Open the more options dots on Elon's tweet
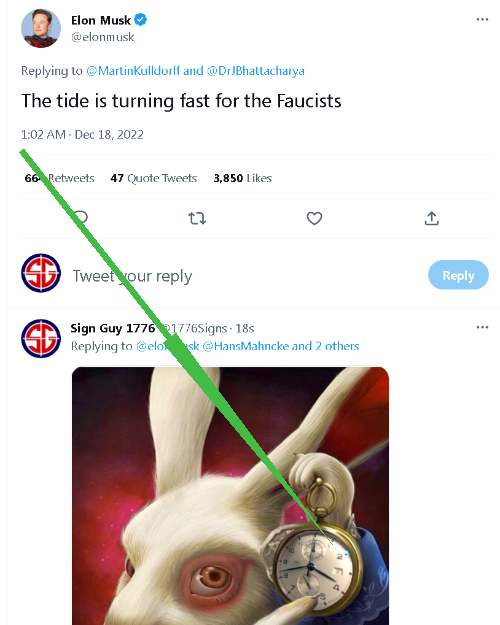 [482, 20]
